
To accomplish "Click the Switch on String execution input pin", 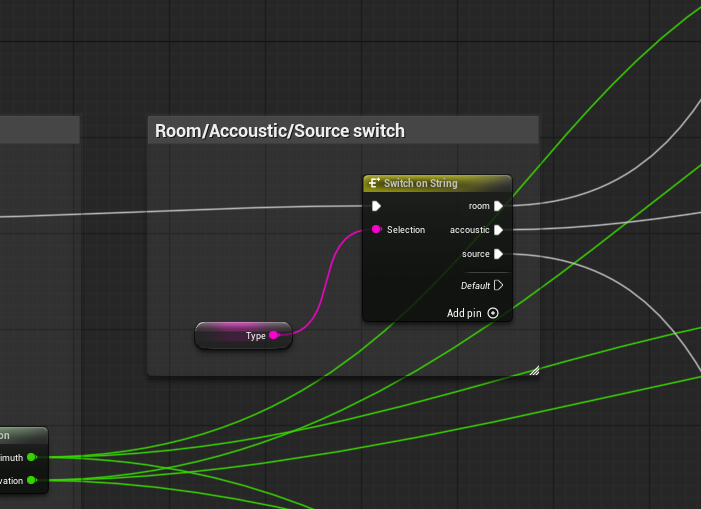I will coord(376,206).
